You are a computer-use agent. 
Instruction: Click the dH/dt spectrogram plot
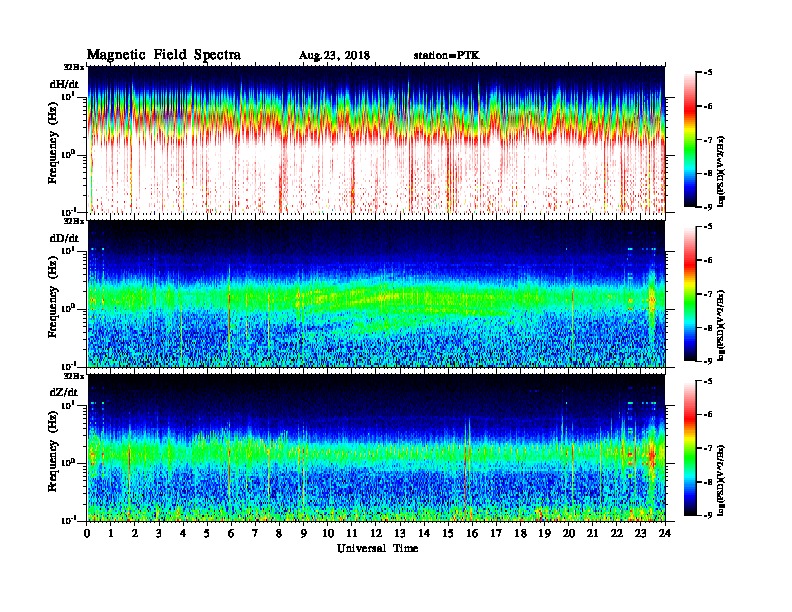pos(377,139)
